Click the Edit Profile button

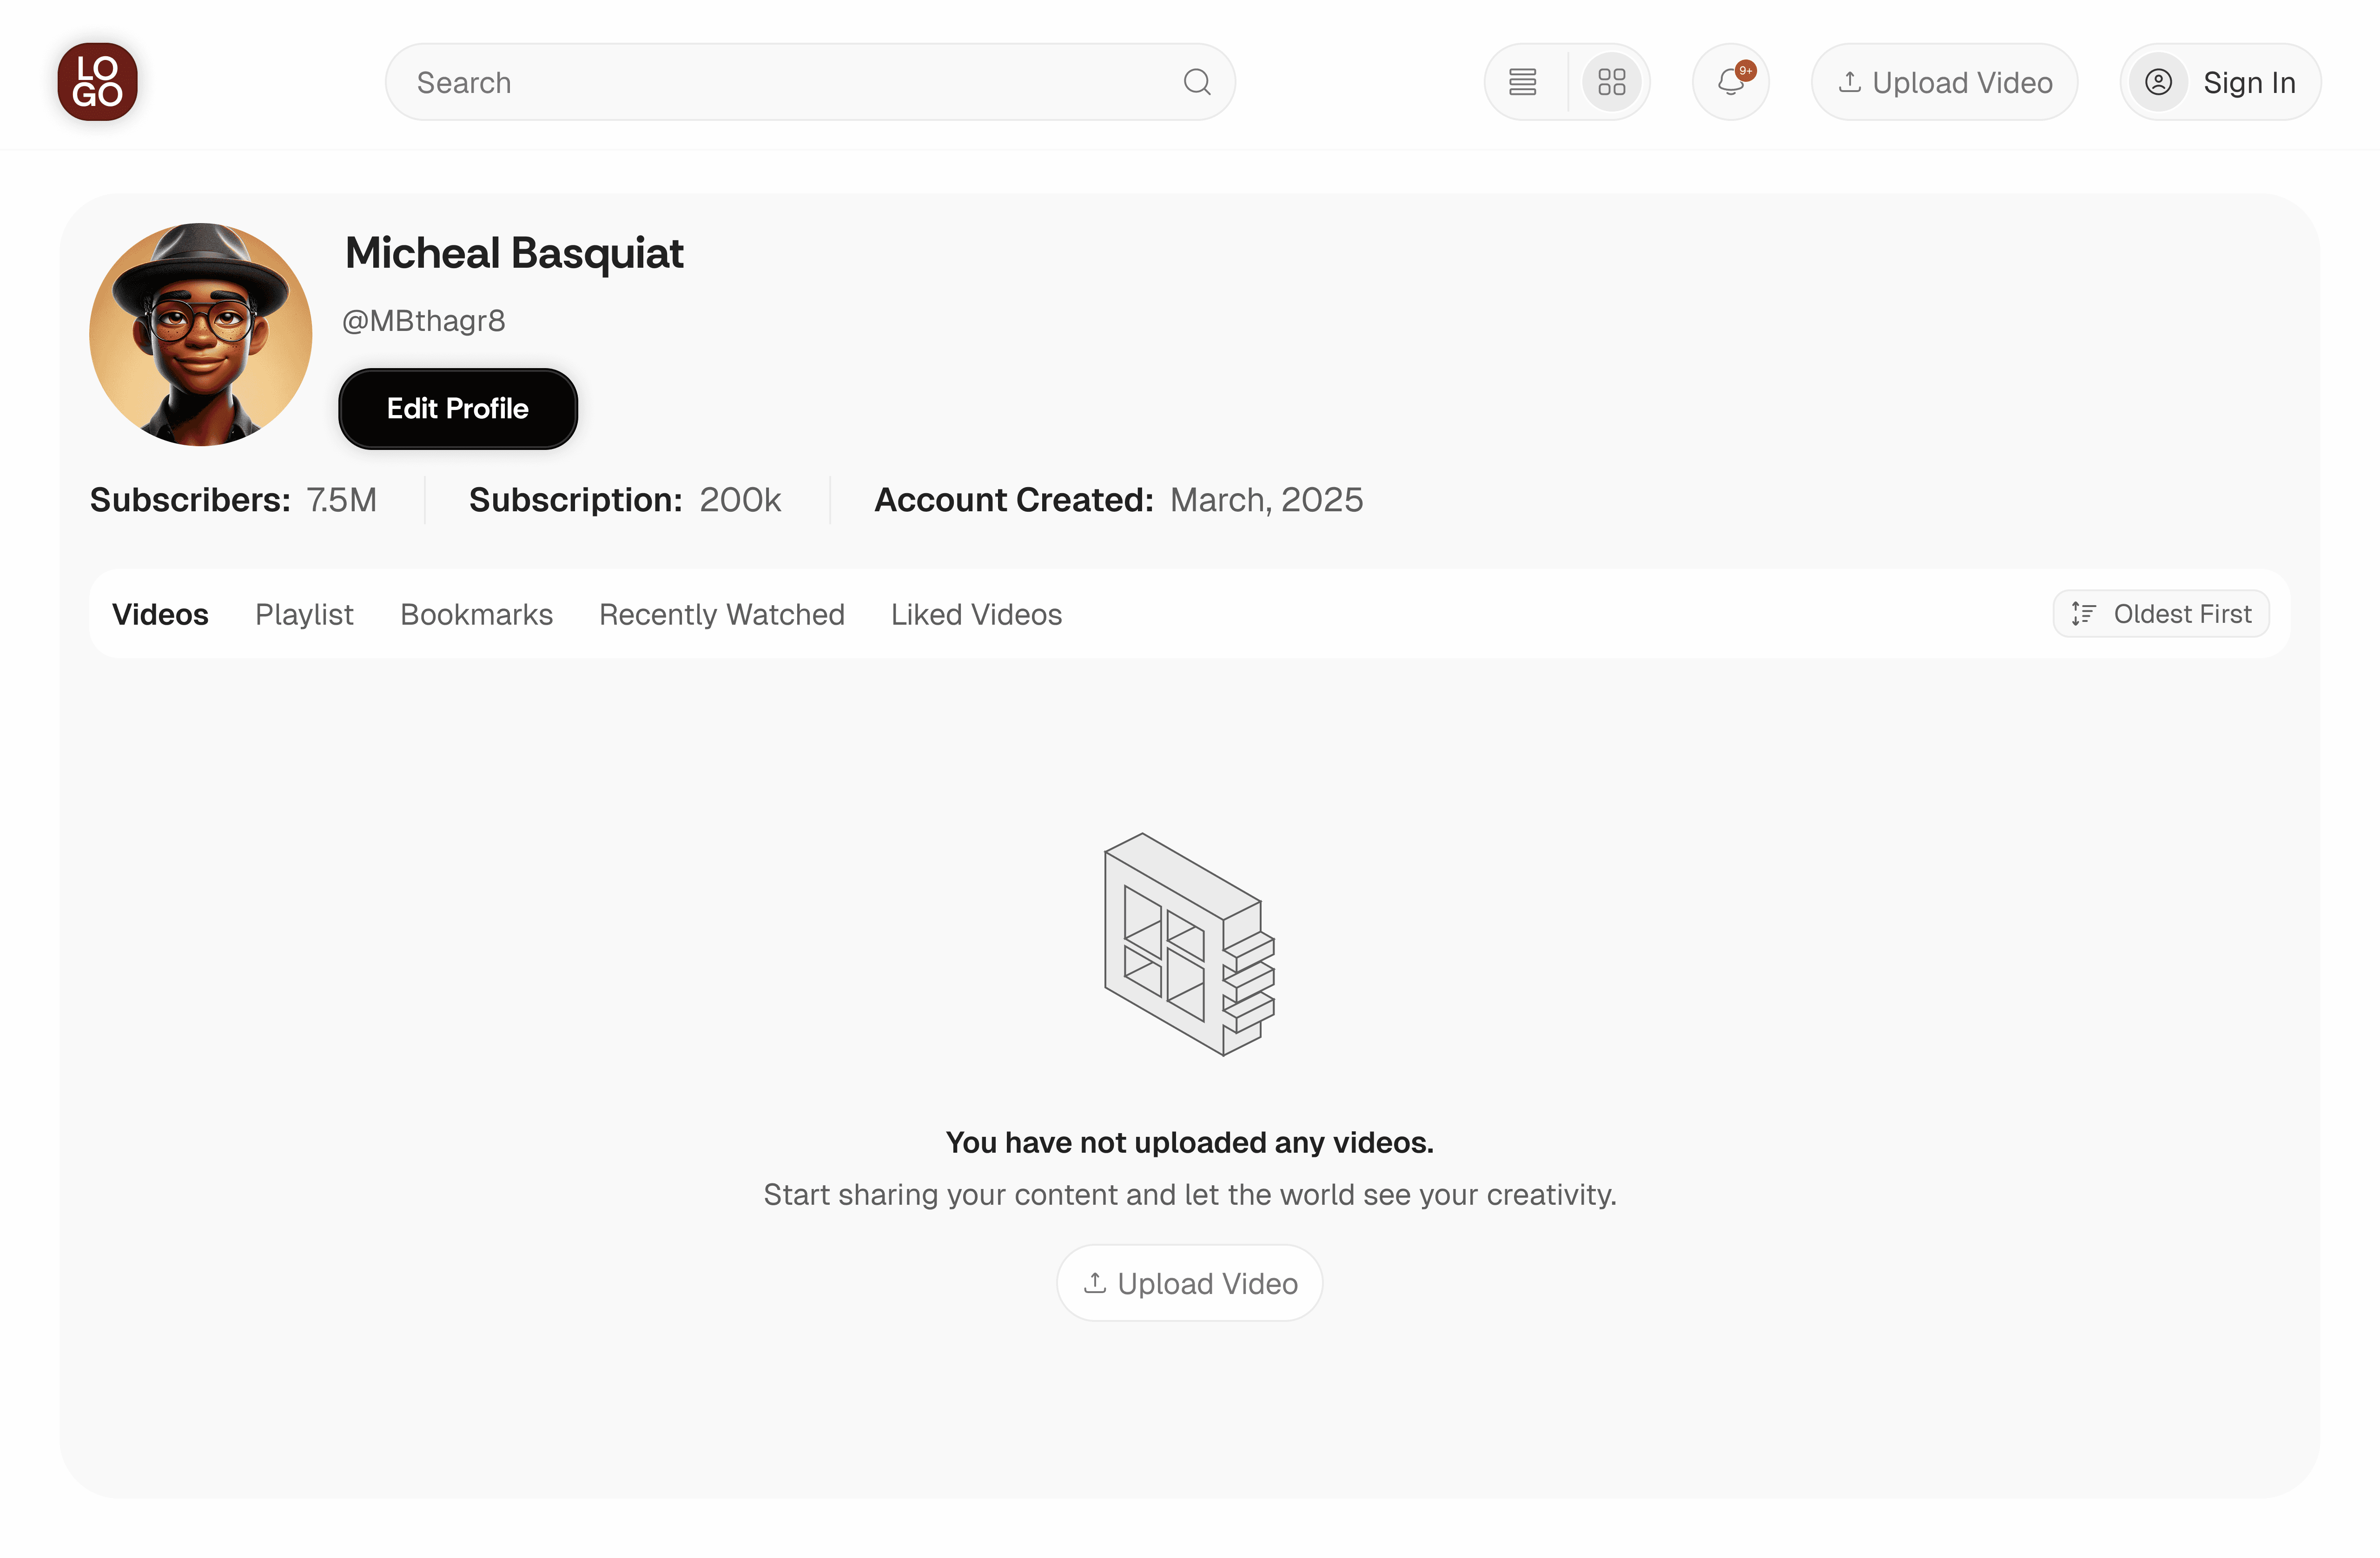(458, 408)
